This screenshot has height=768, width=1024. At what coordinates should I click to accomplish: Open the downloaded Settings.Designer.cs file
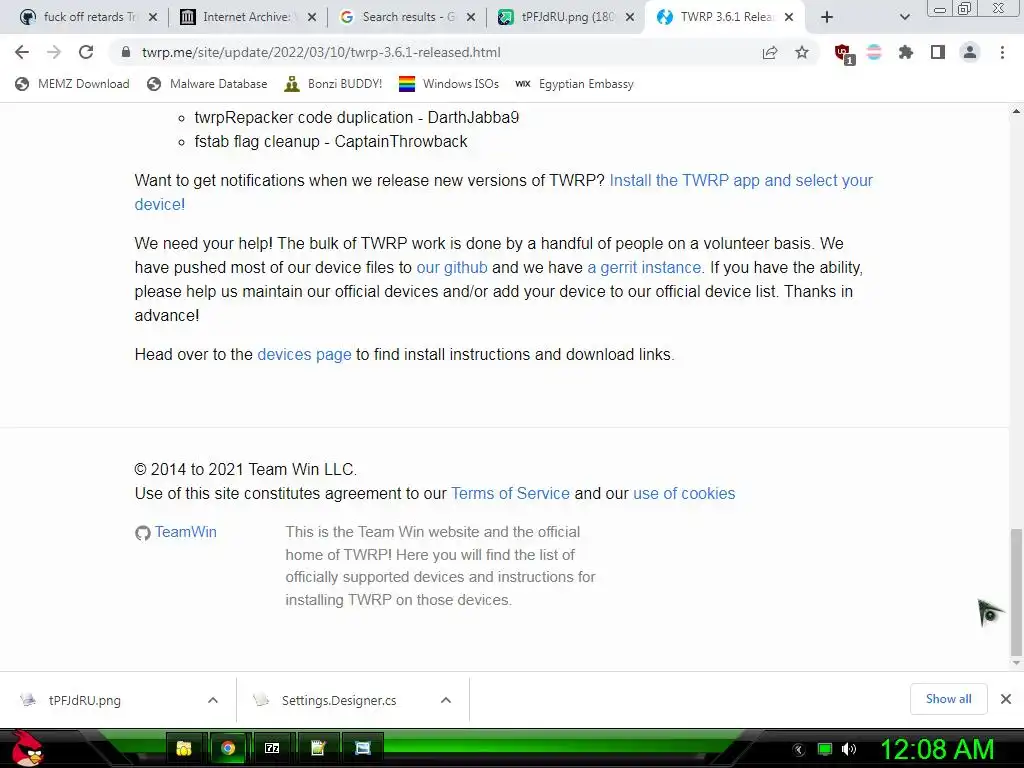click(338, 700)
